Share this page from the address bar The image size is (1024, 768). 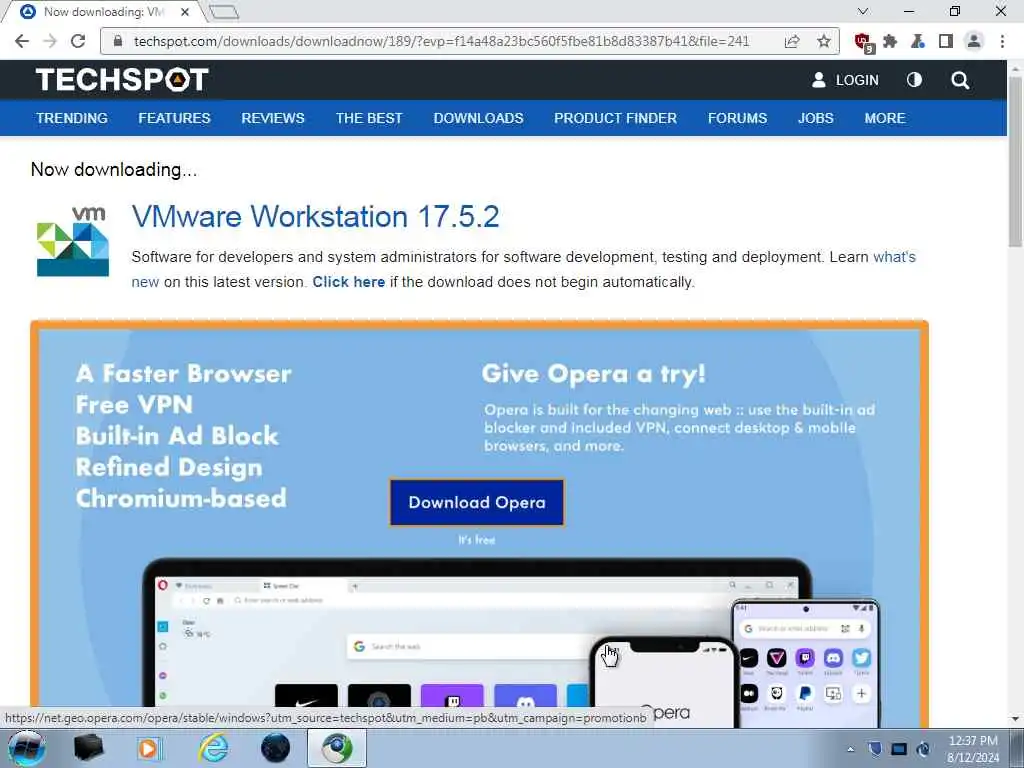[792, 41]
